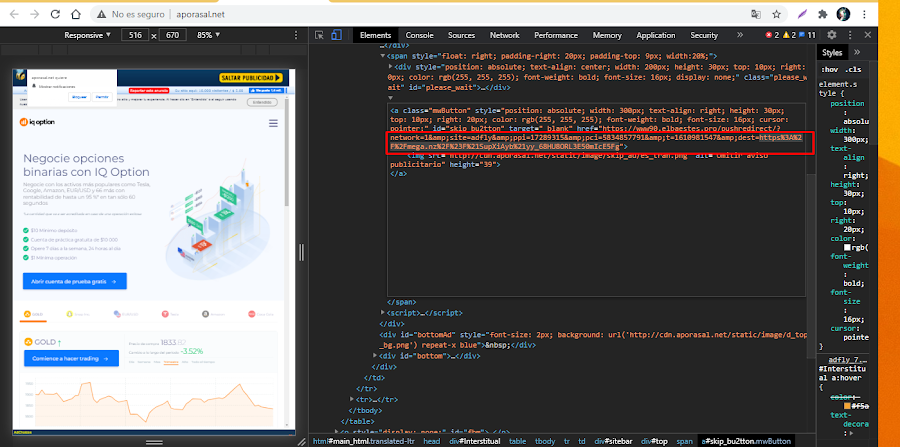Viewport: 900px width, 447px height.
Task: Switch to the Console tab
Action: pos(420,35)
